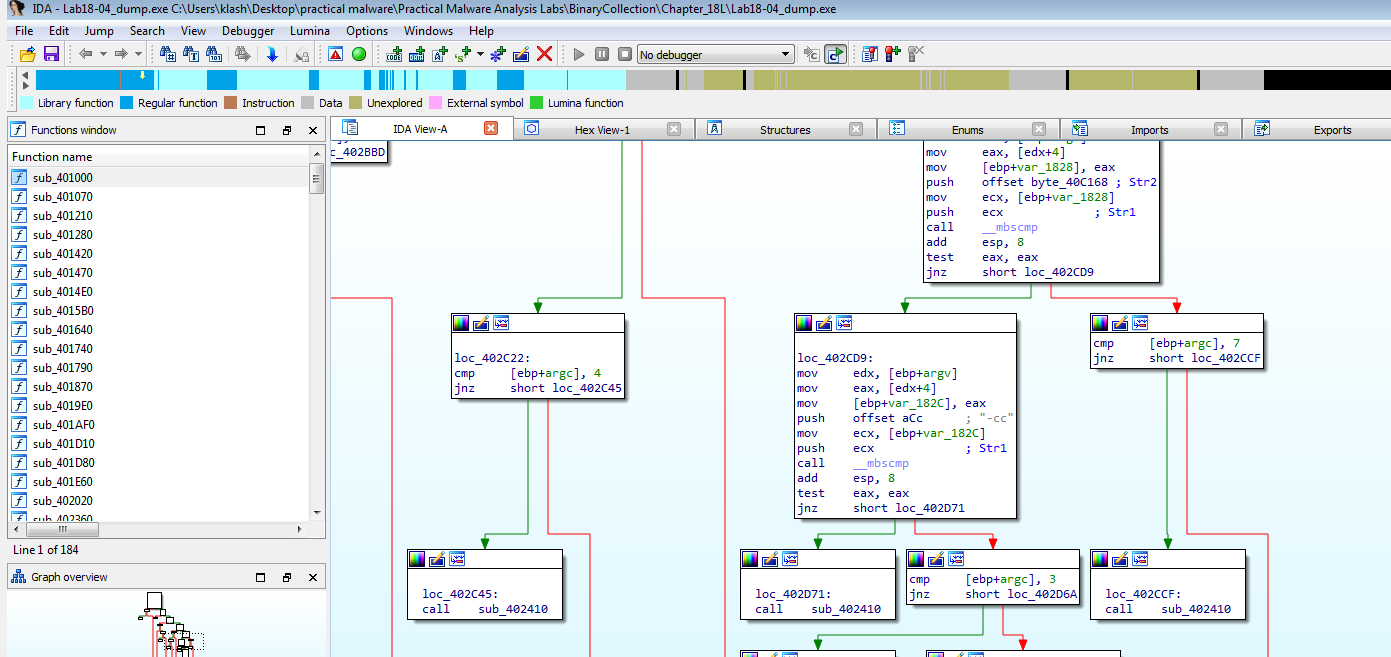Click the Regular function blue legend swatch
The height and width of the screenshot is (657, 1391).
click(127, 103)
